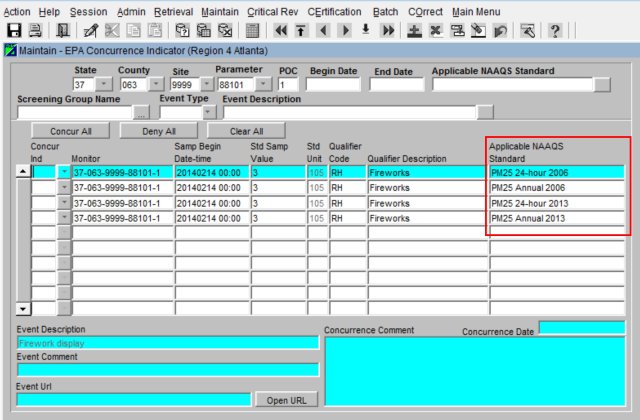Click the Event Url input field
640x420 pixels.
(x=134, y=400)
